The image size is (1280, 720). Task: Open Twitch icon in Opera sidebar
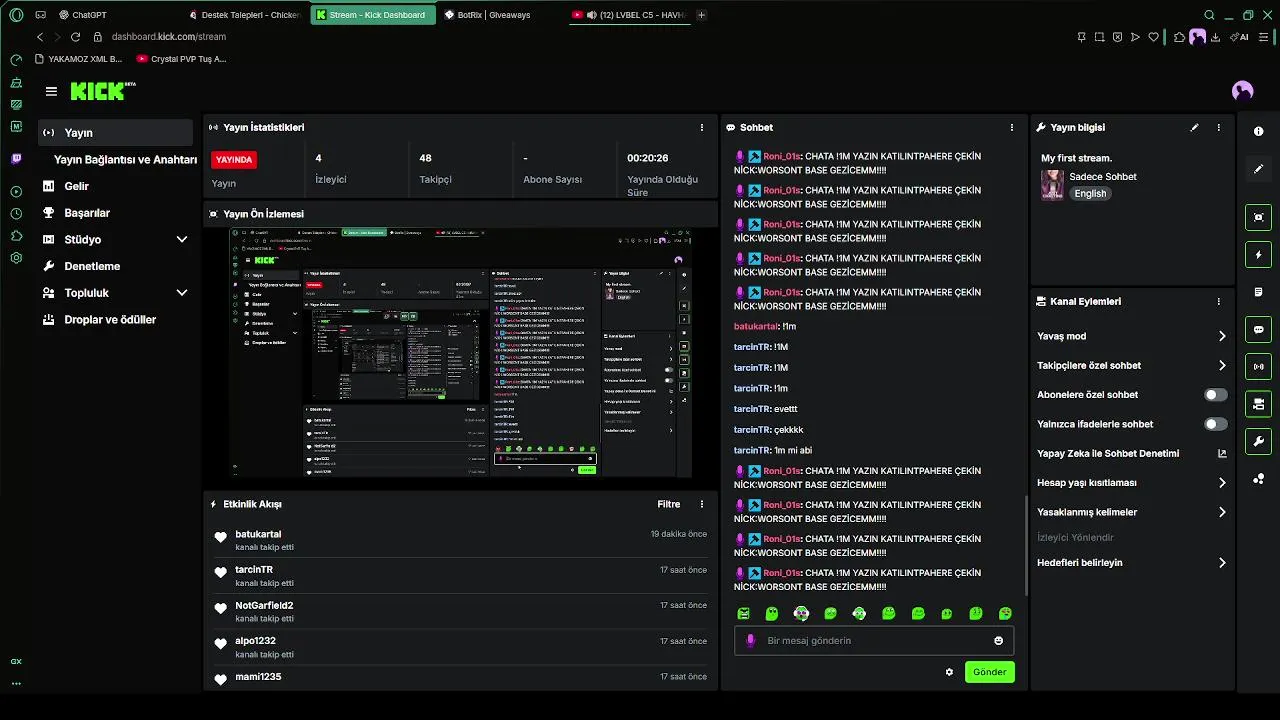(x=16, y=159)
